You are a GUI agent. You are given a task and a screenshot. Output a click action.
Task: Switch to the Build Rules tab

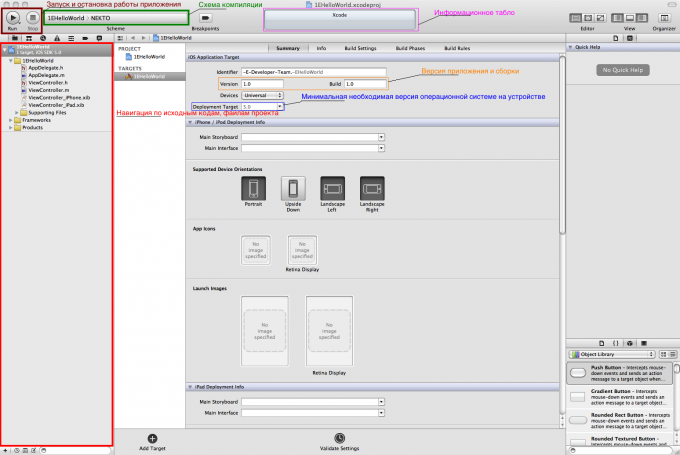click(x=457, y=48)
